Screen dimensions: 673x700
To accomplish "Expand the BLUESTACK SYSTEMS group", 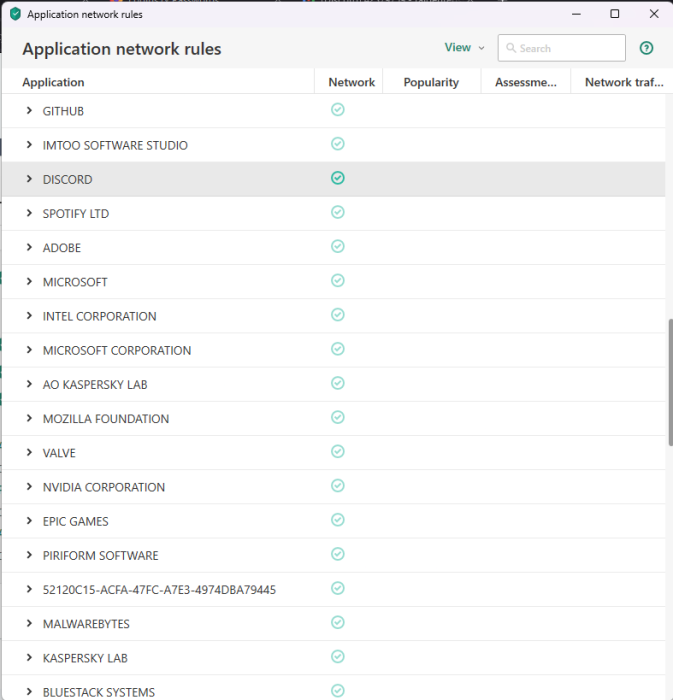I will 29,692.
